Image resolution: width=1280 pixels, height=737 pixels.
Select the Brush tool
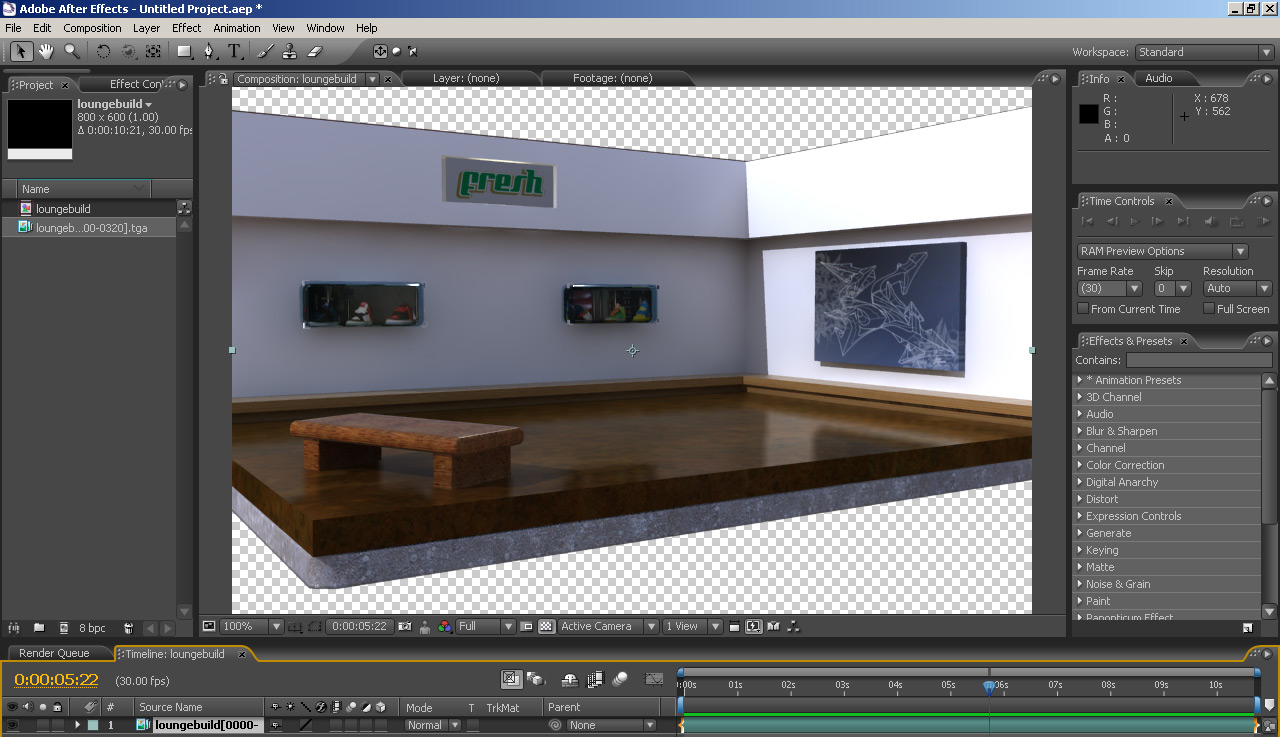(265, 51)
